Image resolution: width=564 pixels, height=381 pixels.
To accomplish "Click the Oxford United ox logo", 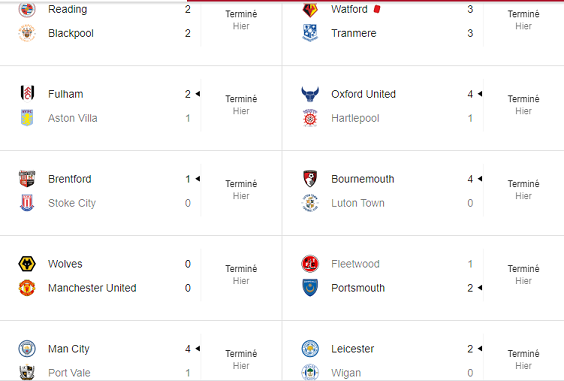I will (x=310, y=94).
